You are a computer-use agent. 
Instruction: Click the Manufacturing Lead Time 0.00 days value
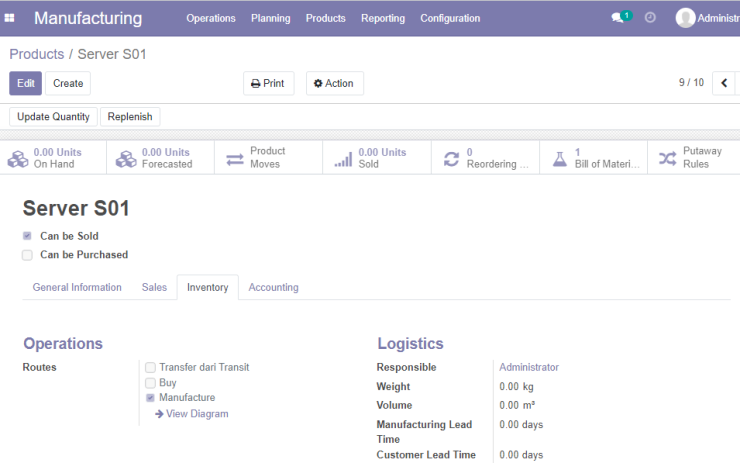(521, 424)
